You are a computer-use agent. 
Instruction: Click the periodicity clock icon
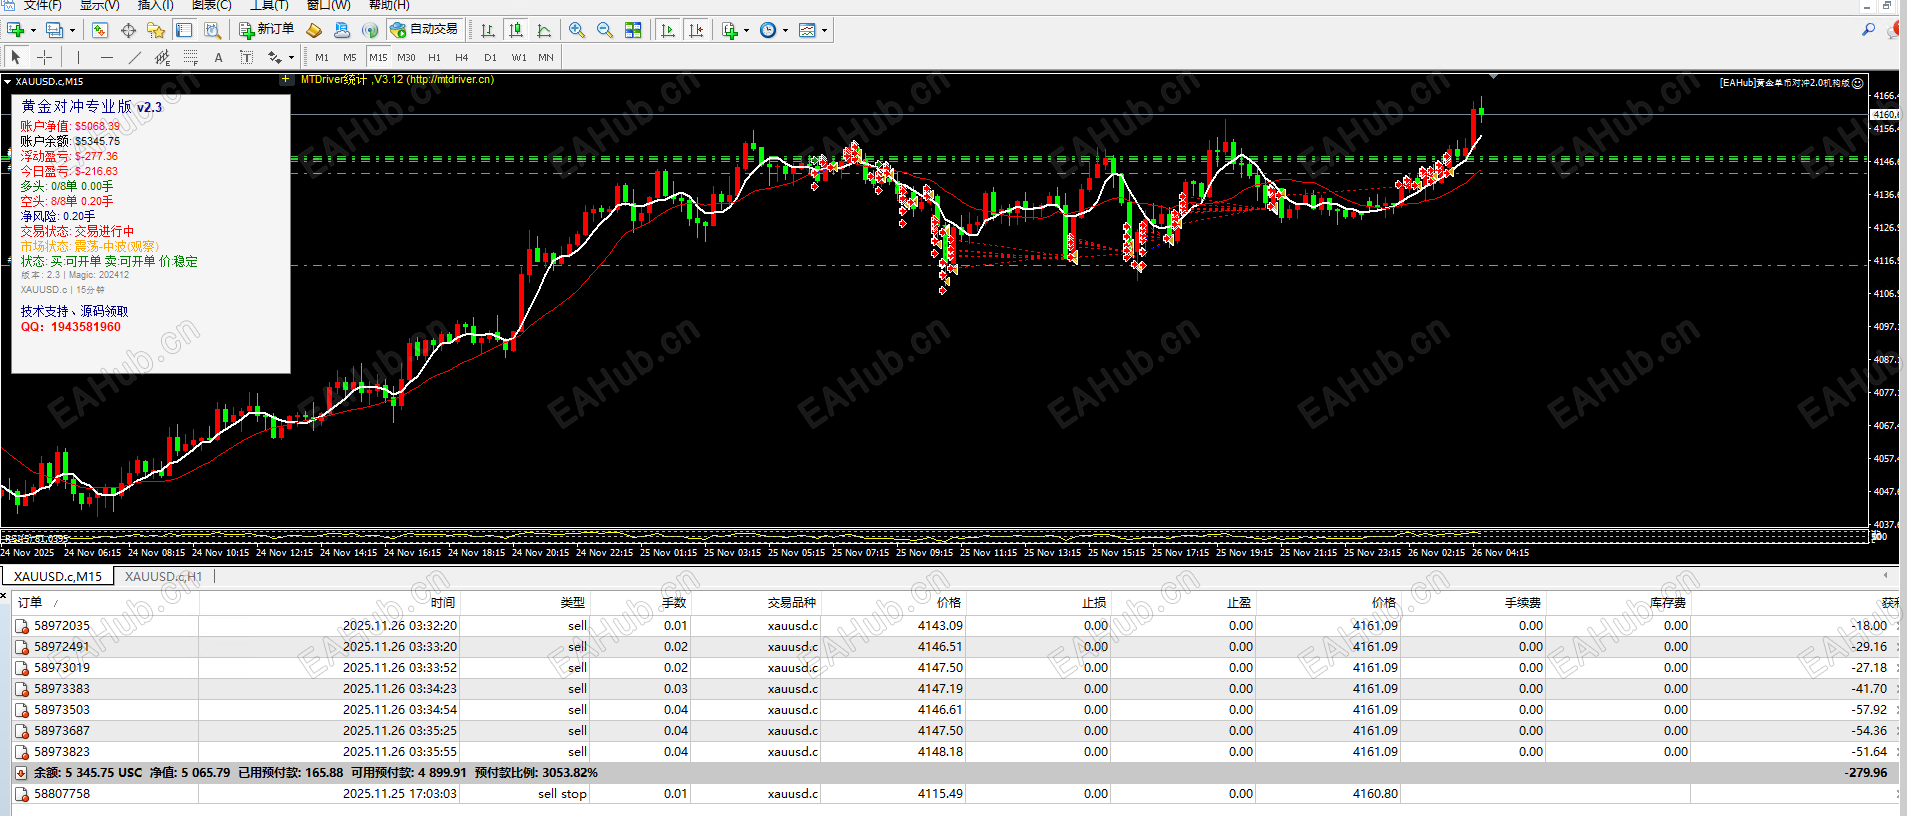[x=768, y=30]
